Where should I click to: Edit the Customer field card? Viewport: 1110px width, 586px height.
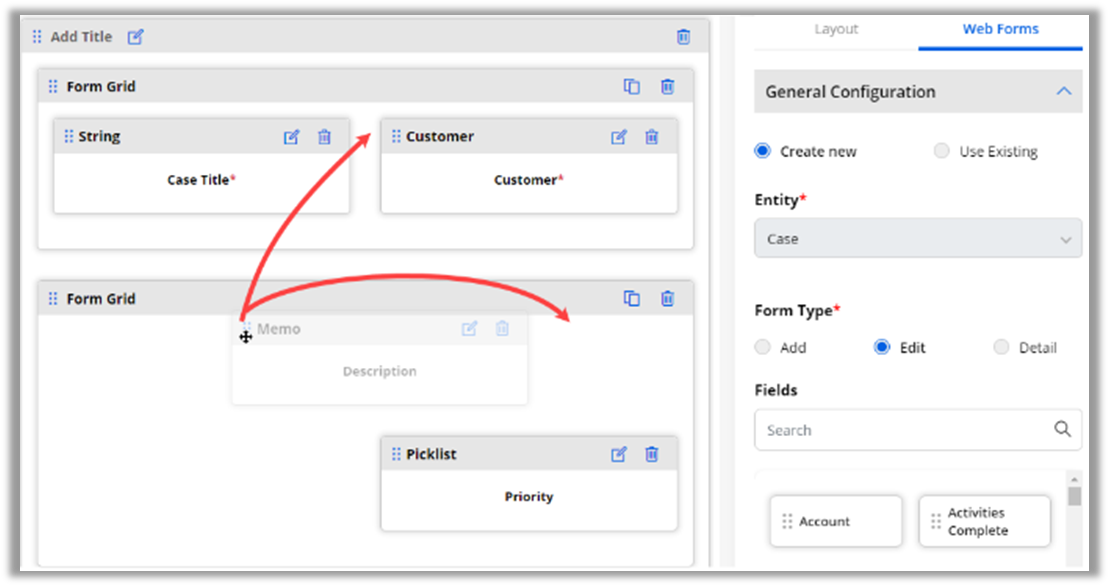tap(619, 137)
